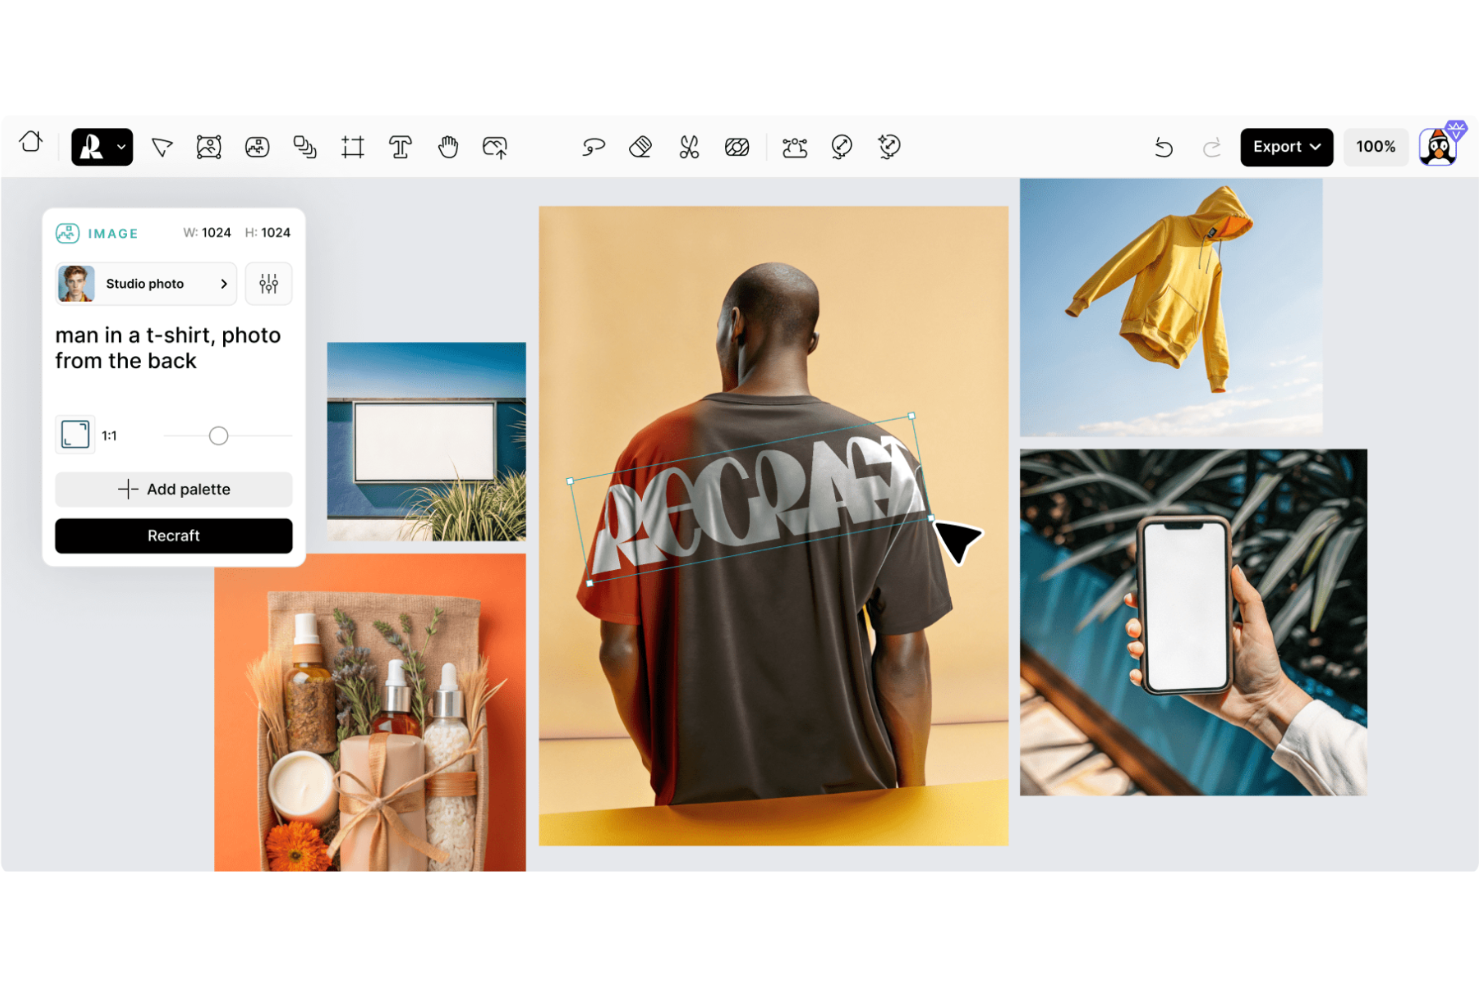Select the cosmetics gift box image
This screenshot has height=987, width=1480.
(x=370, y=712)
